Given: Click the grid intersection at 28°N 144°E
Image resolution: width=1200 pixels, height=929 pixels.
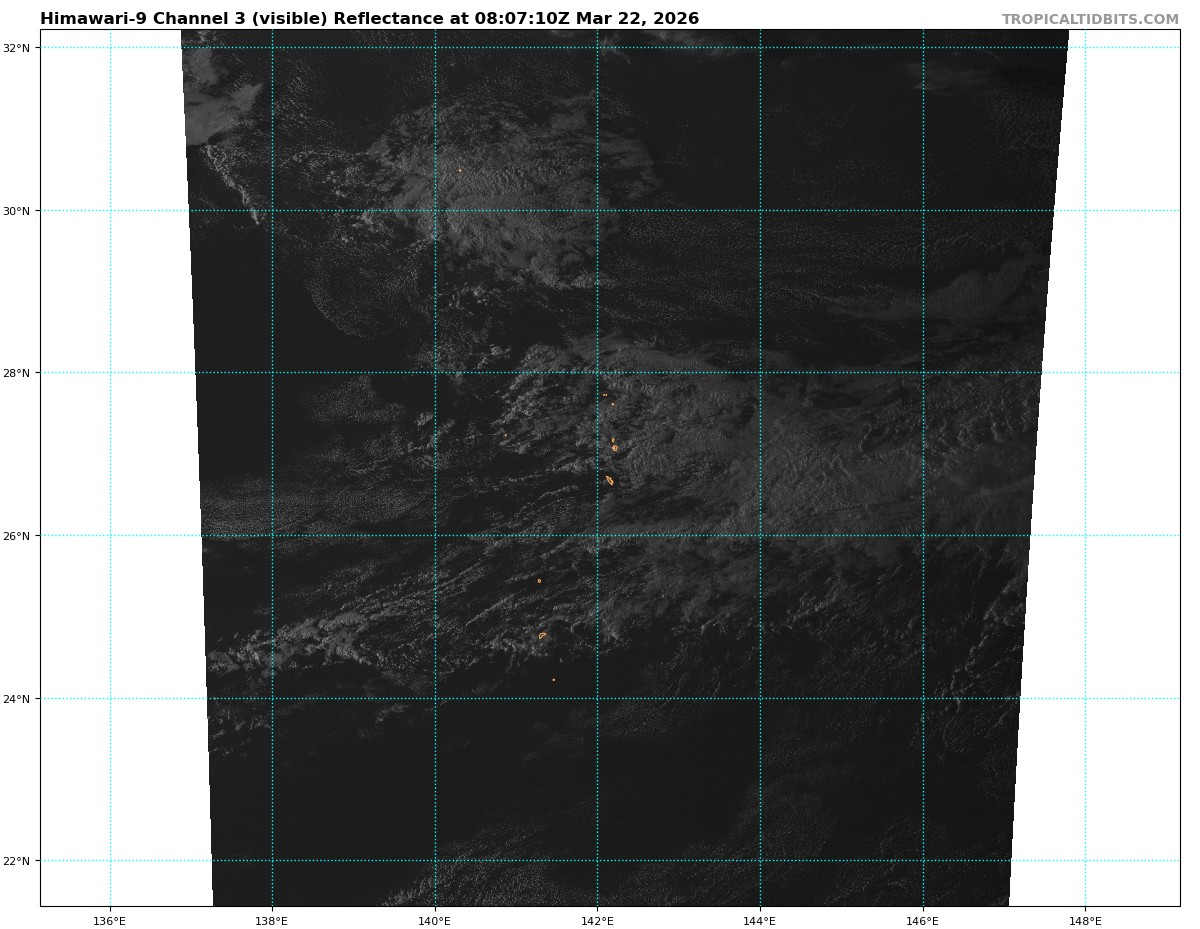Looking at the screenshot, I should coord(760,373).
